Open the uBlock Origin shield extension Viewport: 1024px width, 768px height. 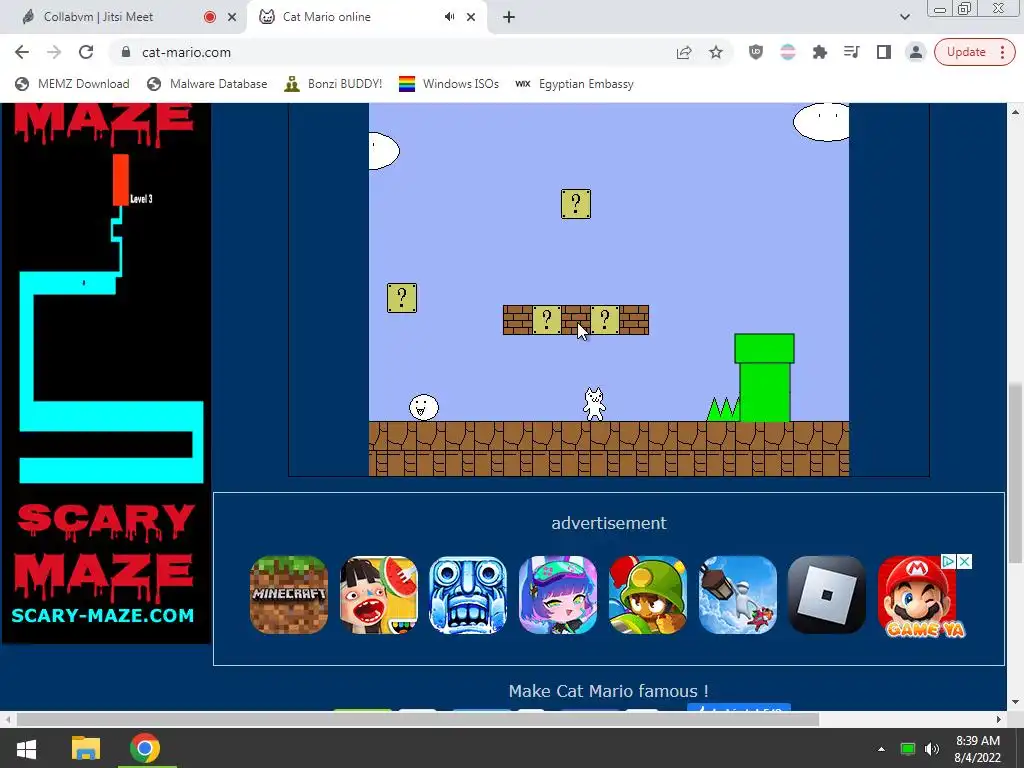point(756,52)
